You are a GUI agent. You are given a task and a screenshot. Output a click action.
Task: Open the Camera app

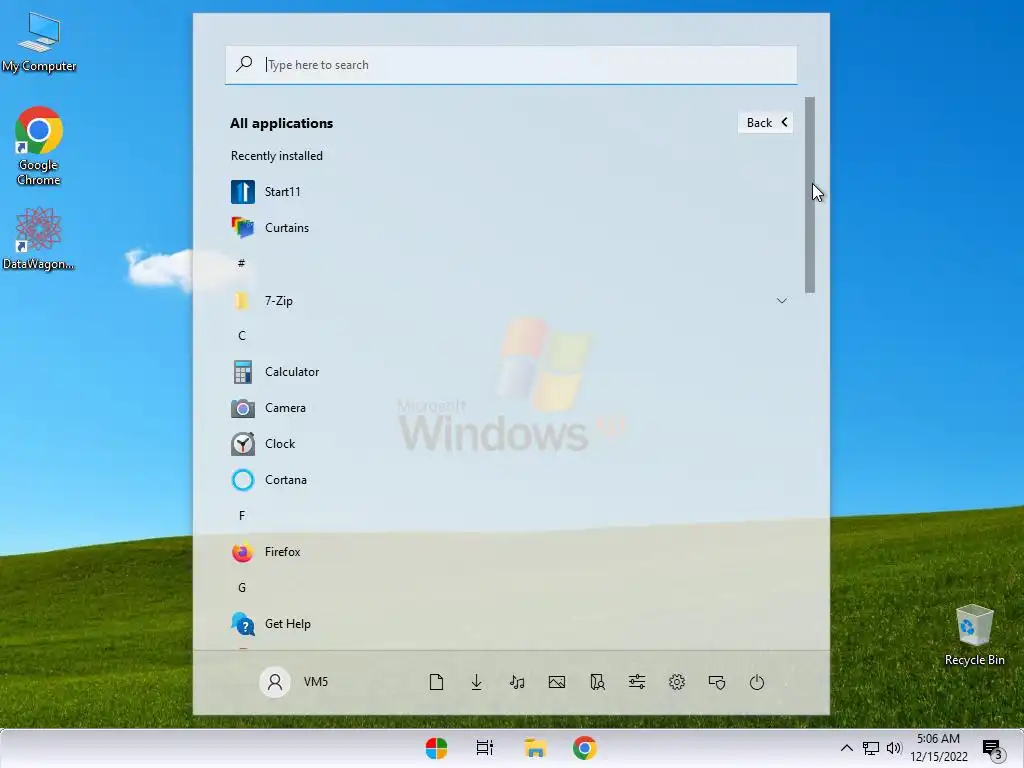click(509, 408)
